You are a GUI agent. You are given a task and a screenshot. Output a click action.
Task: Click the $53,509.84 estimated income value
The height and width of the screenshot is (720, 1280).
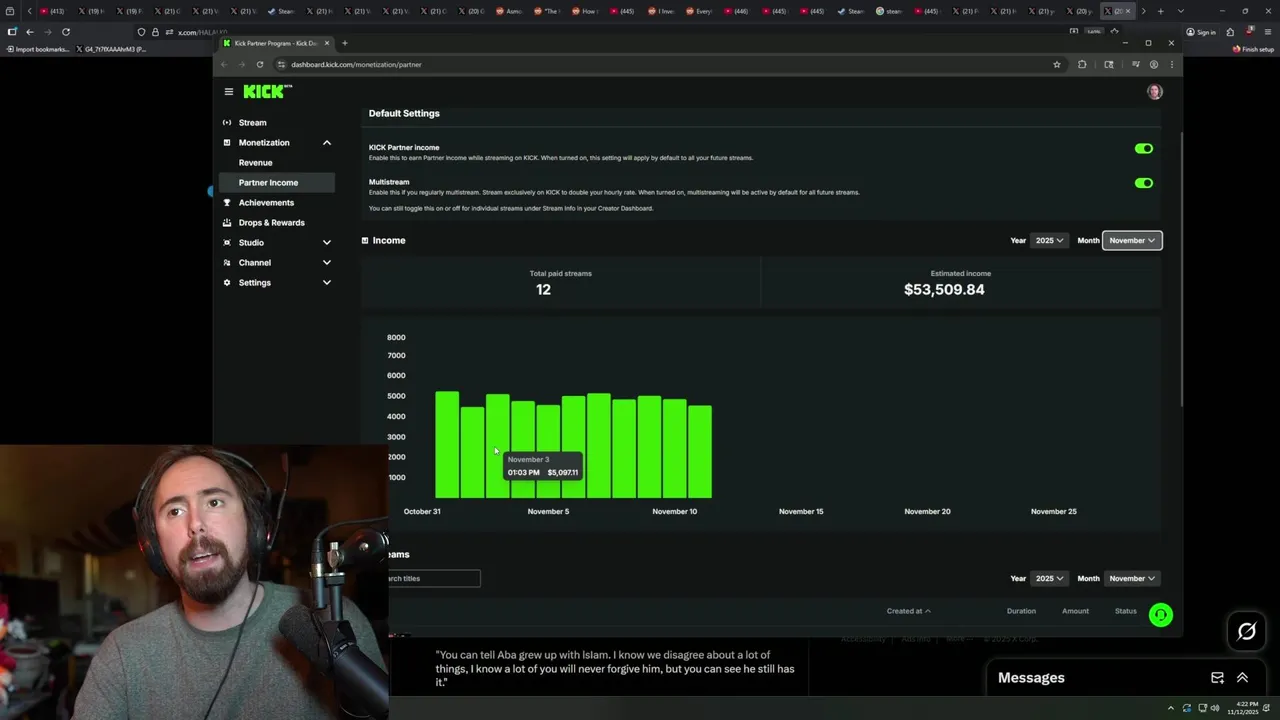944,289
